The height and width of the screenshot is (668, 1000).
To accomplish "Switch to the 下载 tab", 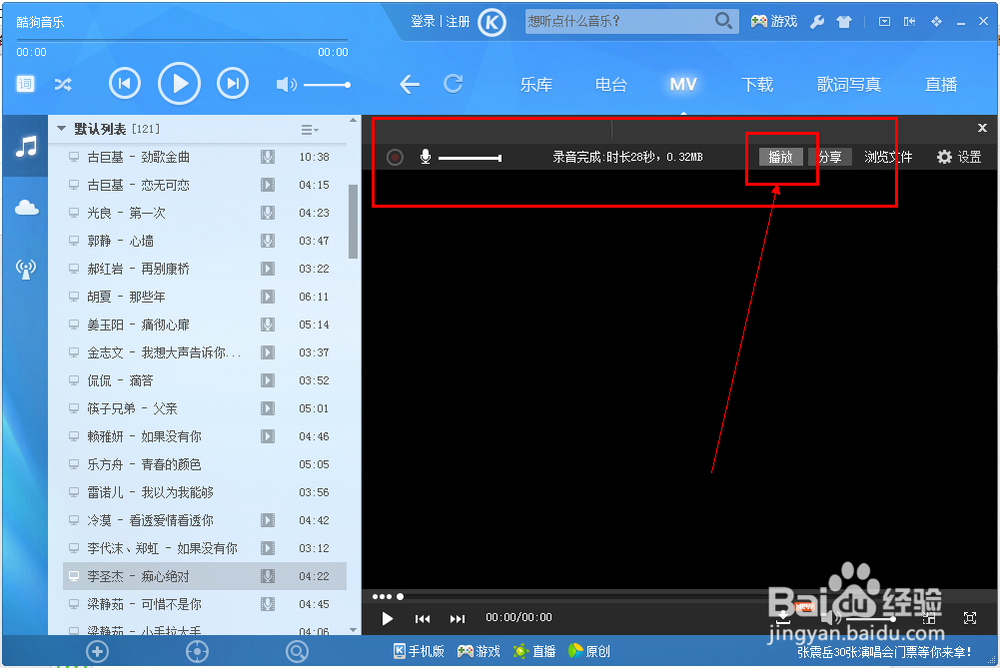I will [757, 84].
